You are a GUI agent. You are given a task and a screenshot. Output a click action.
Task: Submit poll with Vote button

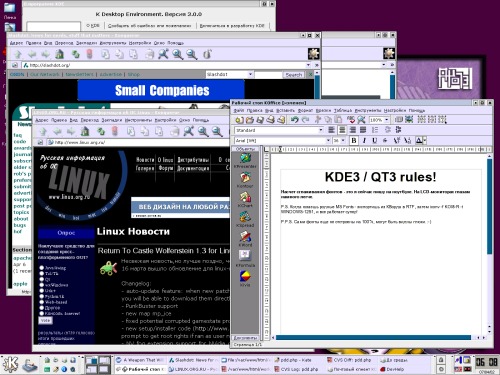pyautogui.click(x=45, y=320)
